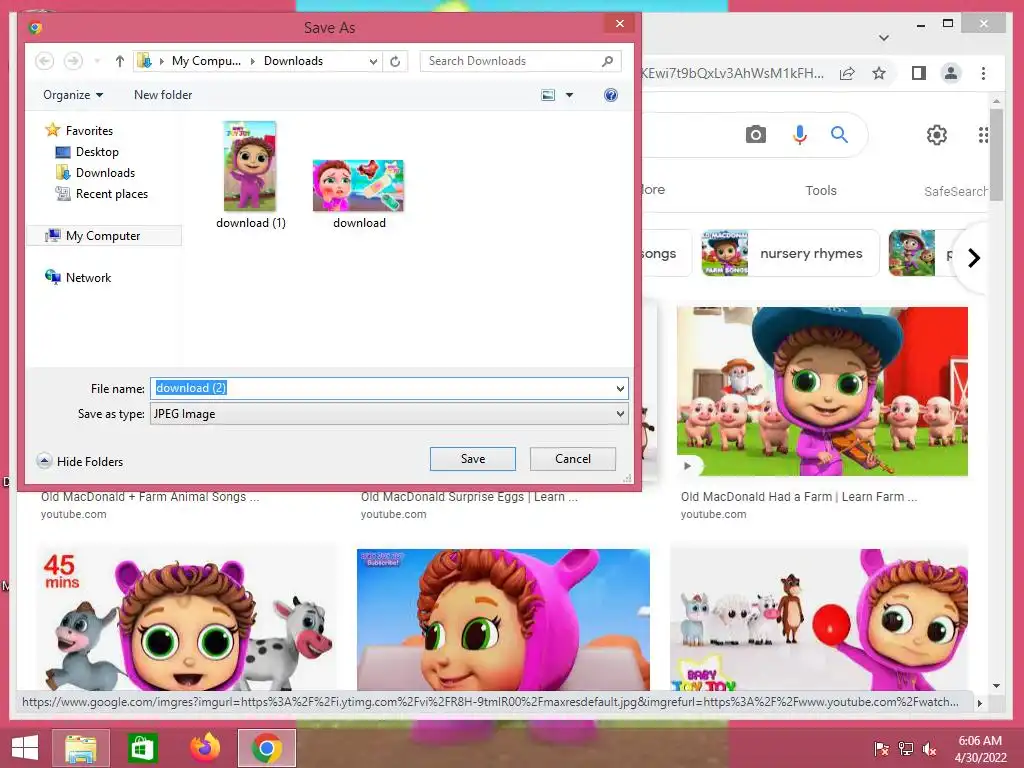Image resolution: width=1024 pixels, height=768 pixels.
Task: Click the Tools button in Google Images
Action: pyautogui.click(x=821, y=191)
